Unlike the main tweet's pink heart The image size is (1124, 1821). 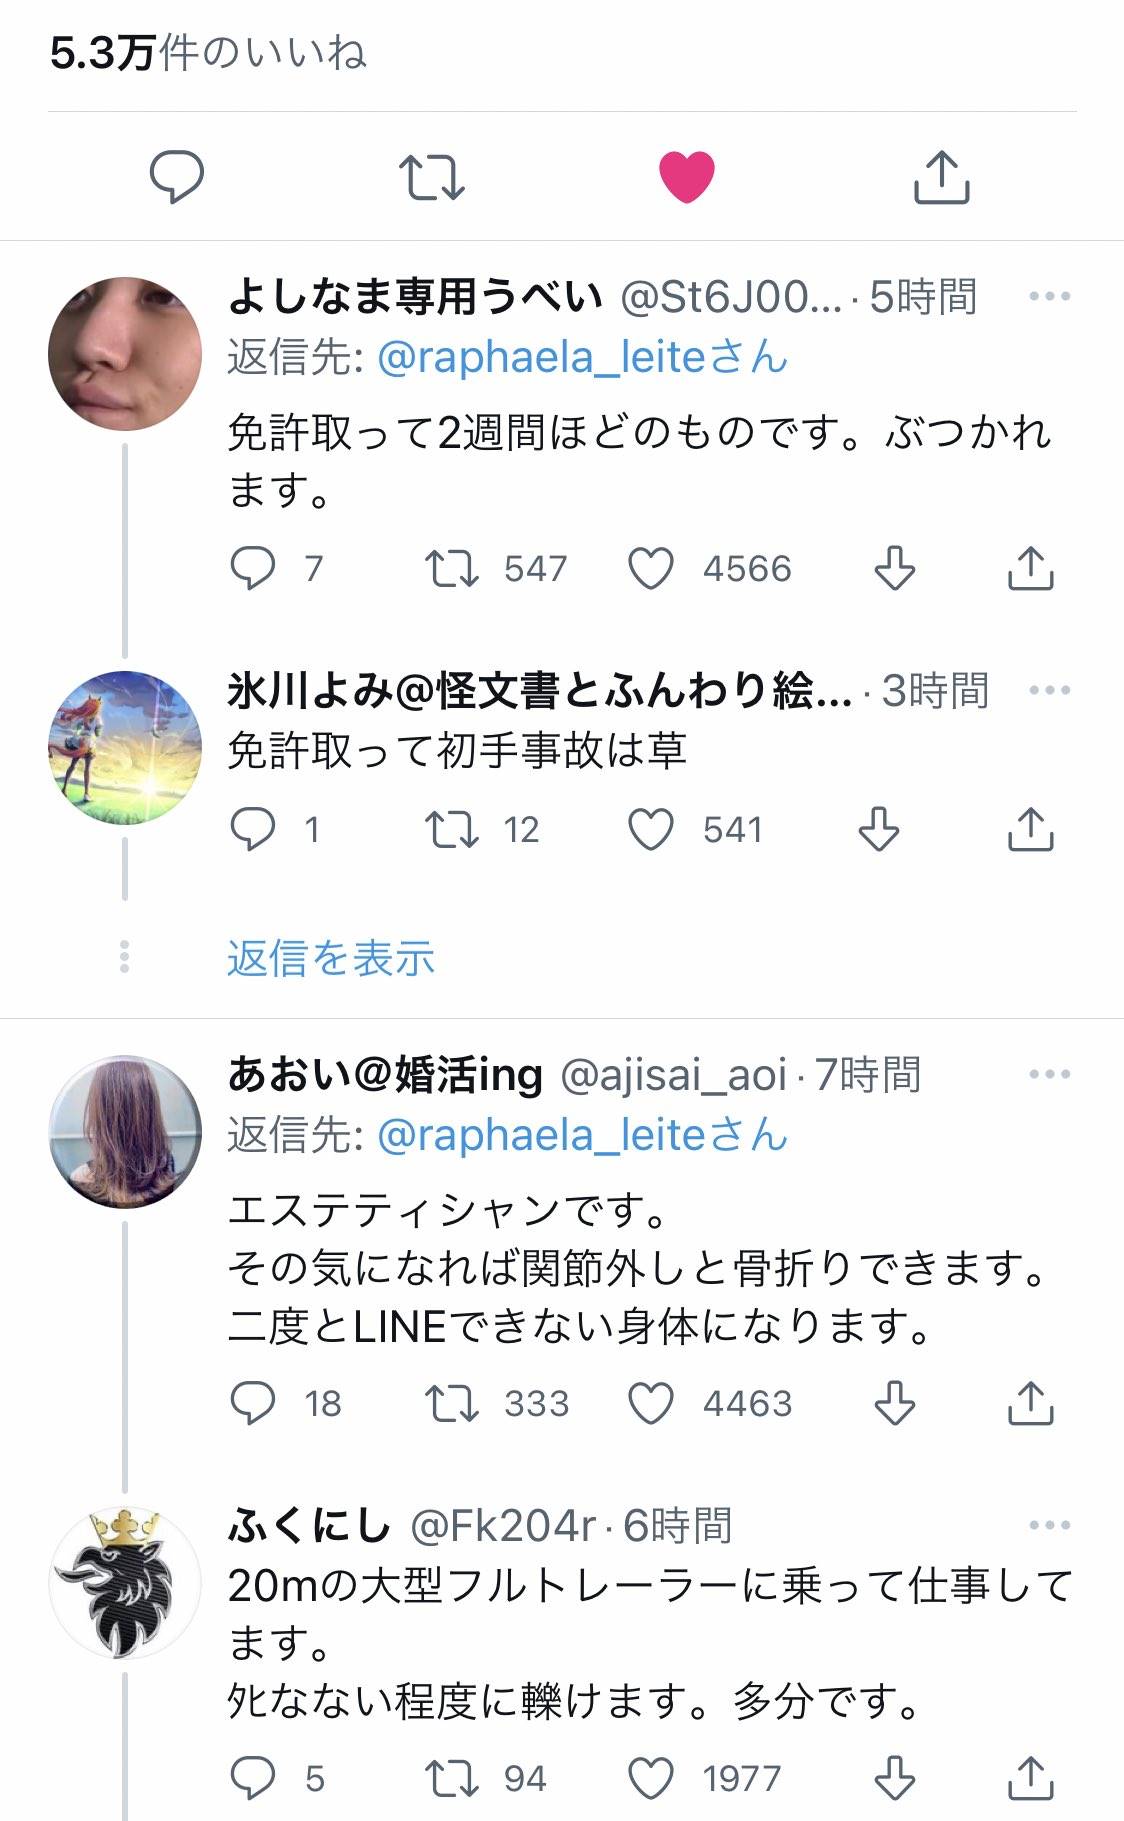[687, 177]
